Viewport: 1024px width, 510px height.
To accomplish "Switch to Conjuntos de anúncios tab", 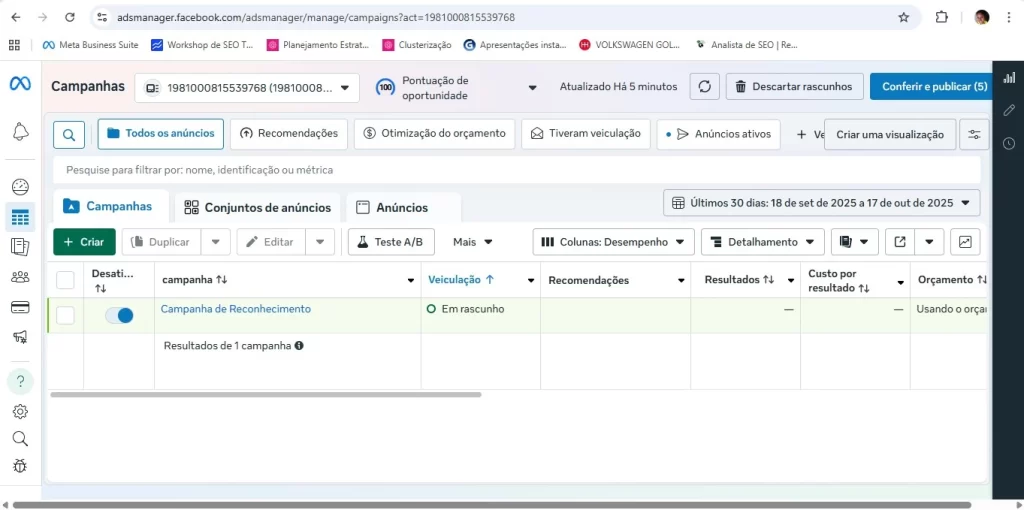I will point(257,208).
